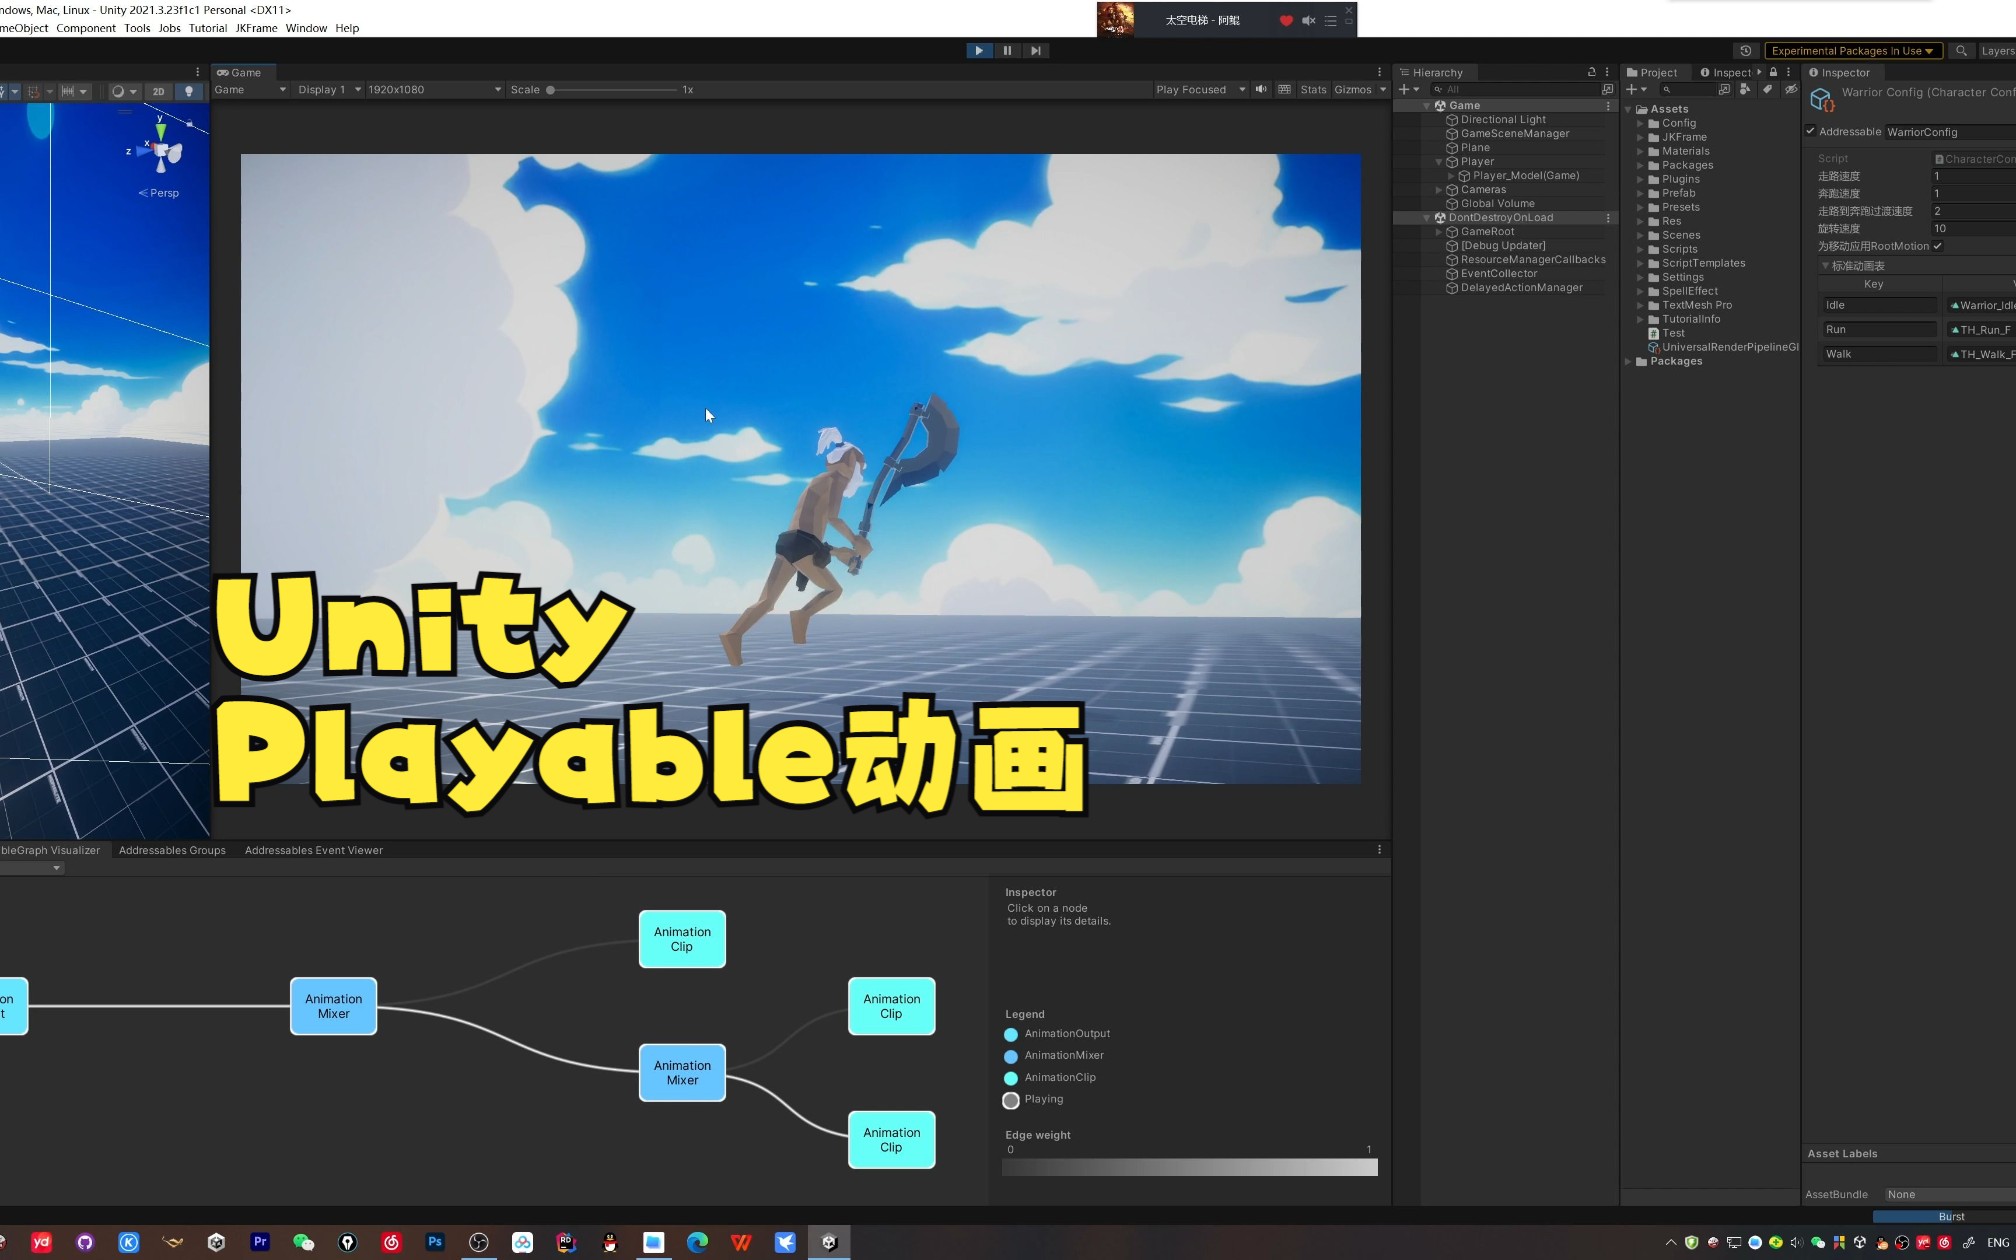Click the topmost Animation Clip node
Image resolution: width=2016 pixels, height=1260 pixels.
[682, 939]
